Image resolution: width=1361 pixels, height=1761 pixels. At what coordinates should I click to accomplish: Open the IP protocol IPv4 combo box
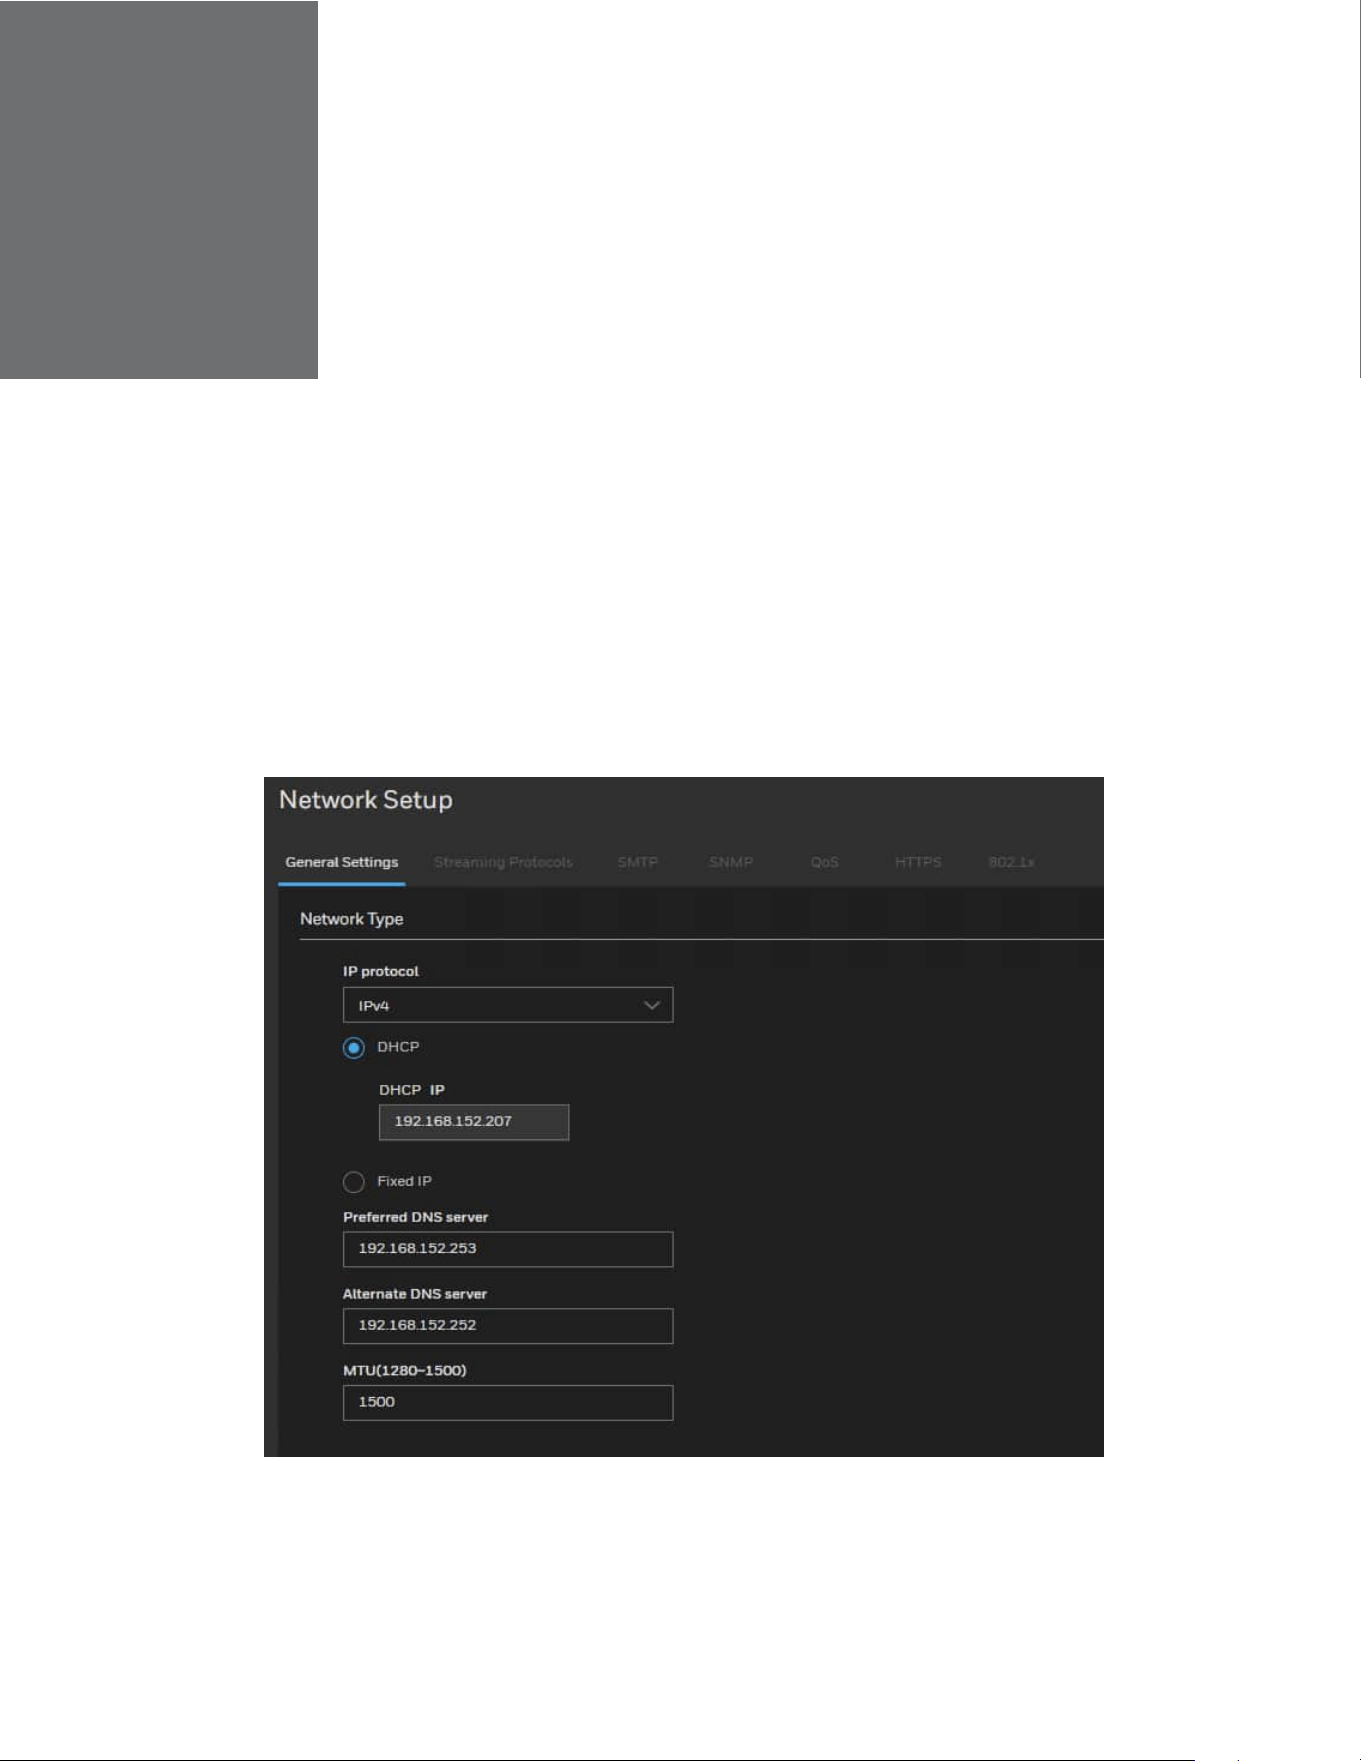coord(508,1005)
